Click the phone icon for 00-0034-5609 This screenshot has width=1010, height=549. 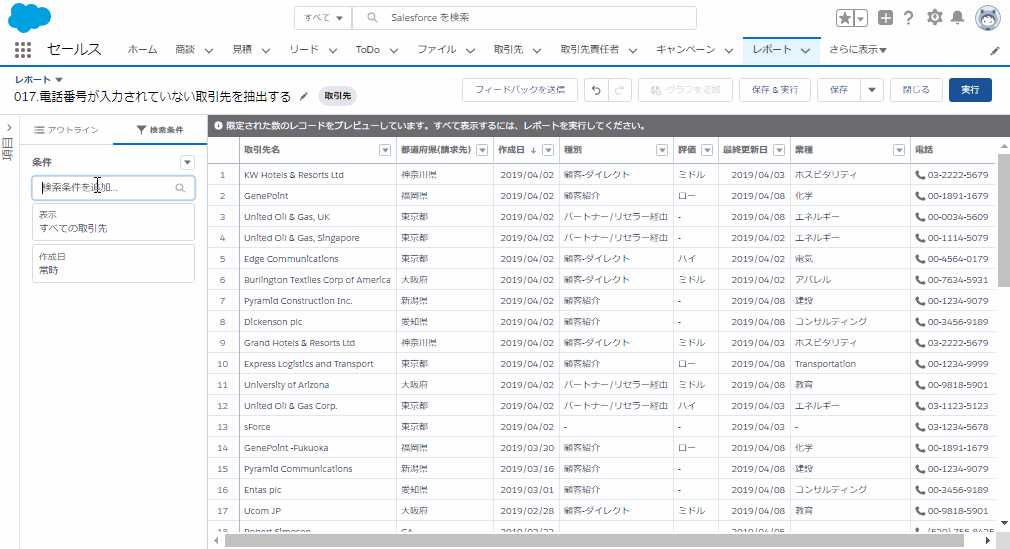pyautogui.click(x=920, y=217)
